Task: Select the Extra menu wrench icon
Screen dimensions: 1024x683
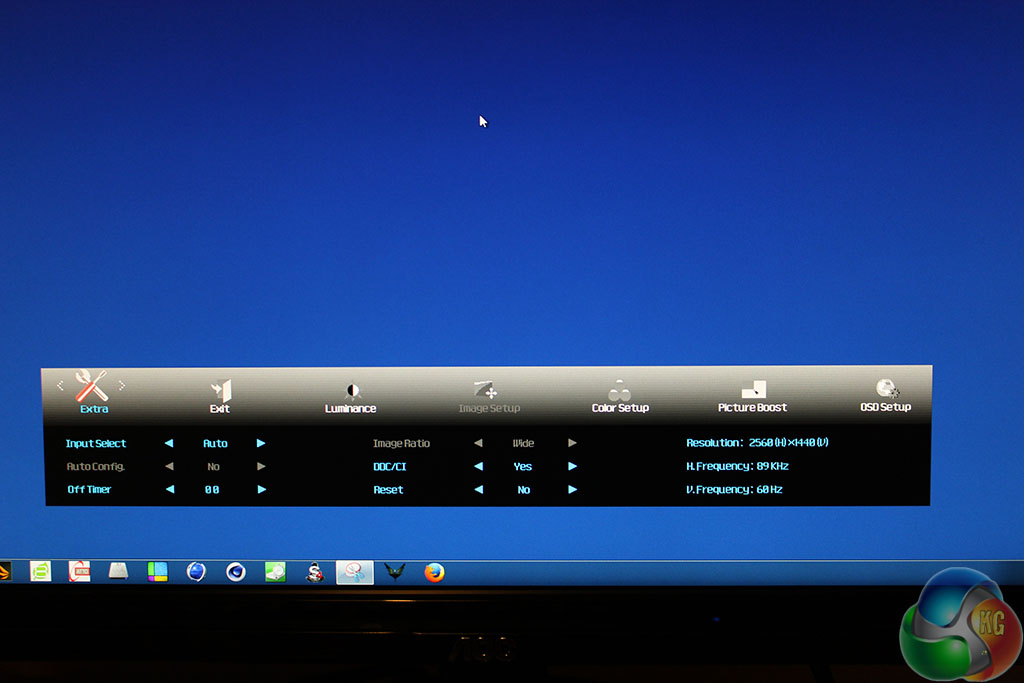Action: coord(91,386)
